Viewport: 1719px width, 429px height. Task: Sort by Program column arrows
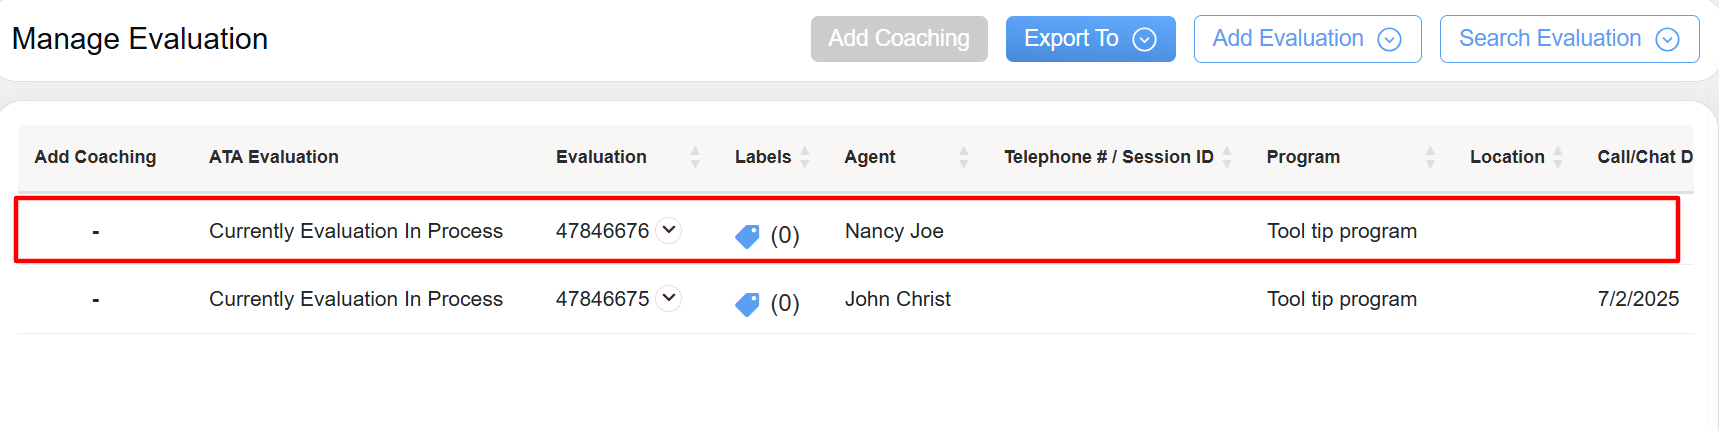coord(1431,157)
